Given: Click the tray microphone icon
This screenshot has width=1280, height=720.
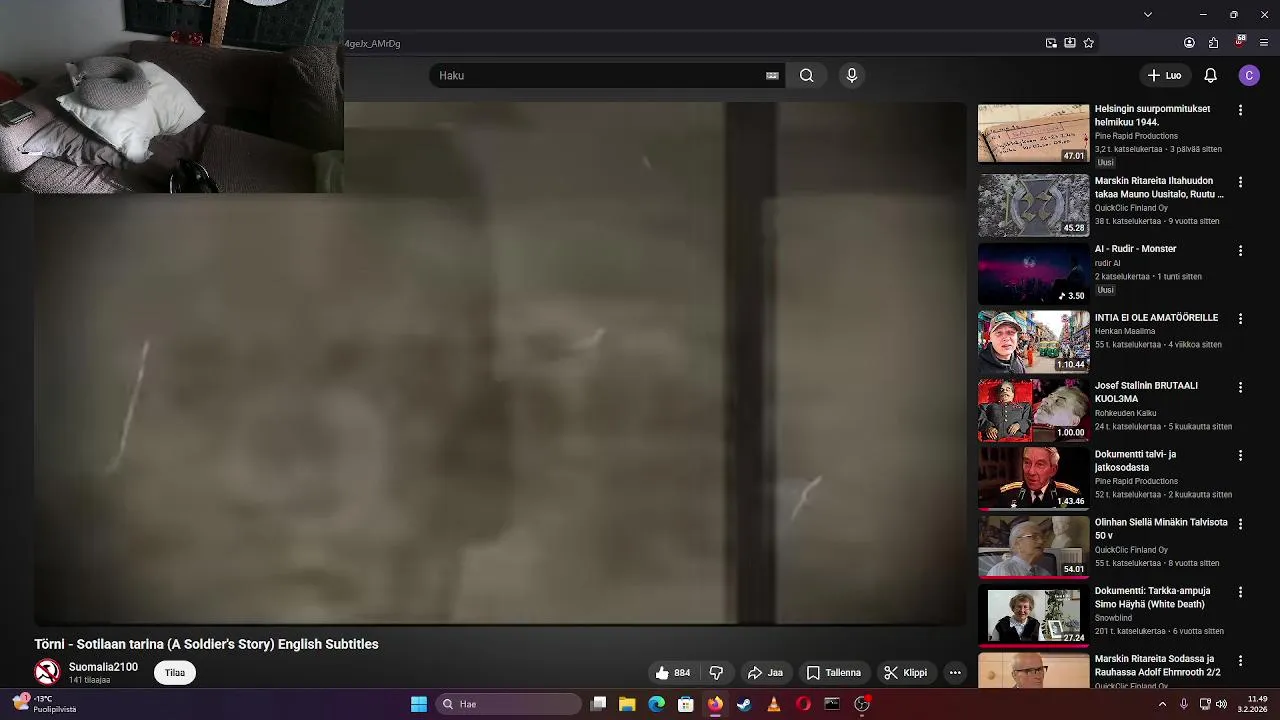Looking at the screenshot, I should [x=1184, y=704].
